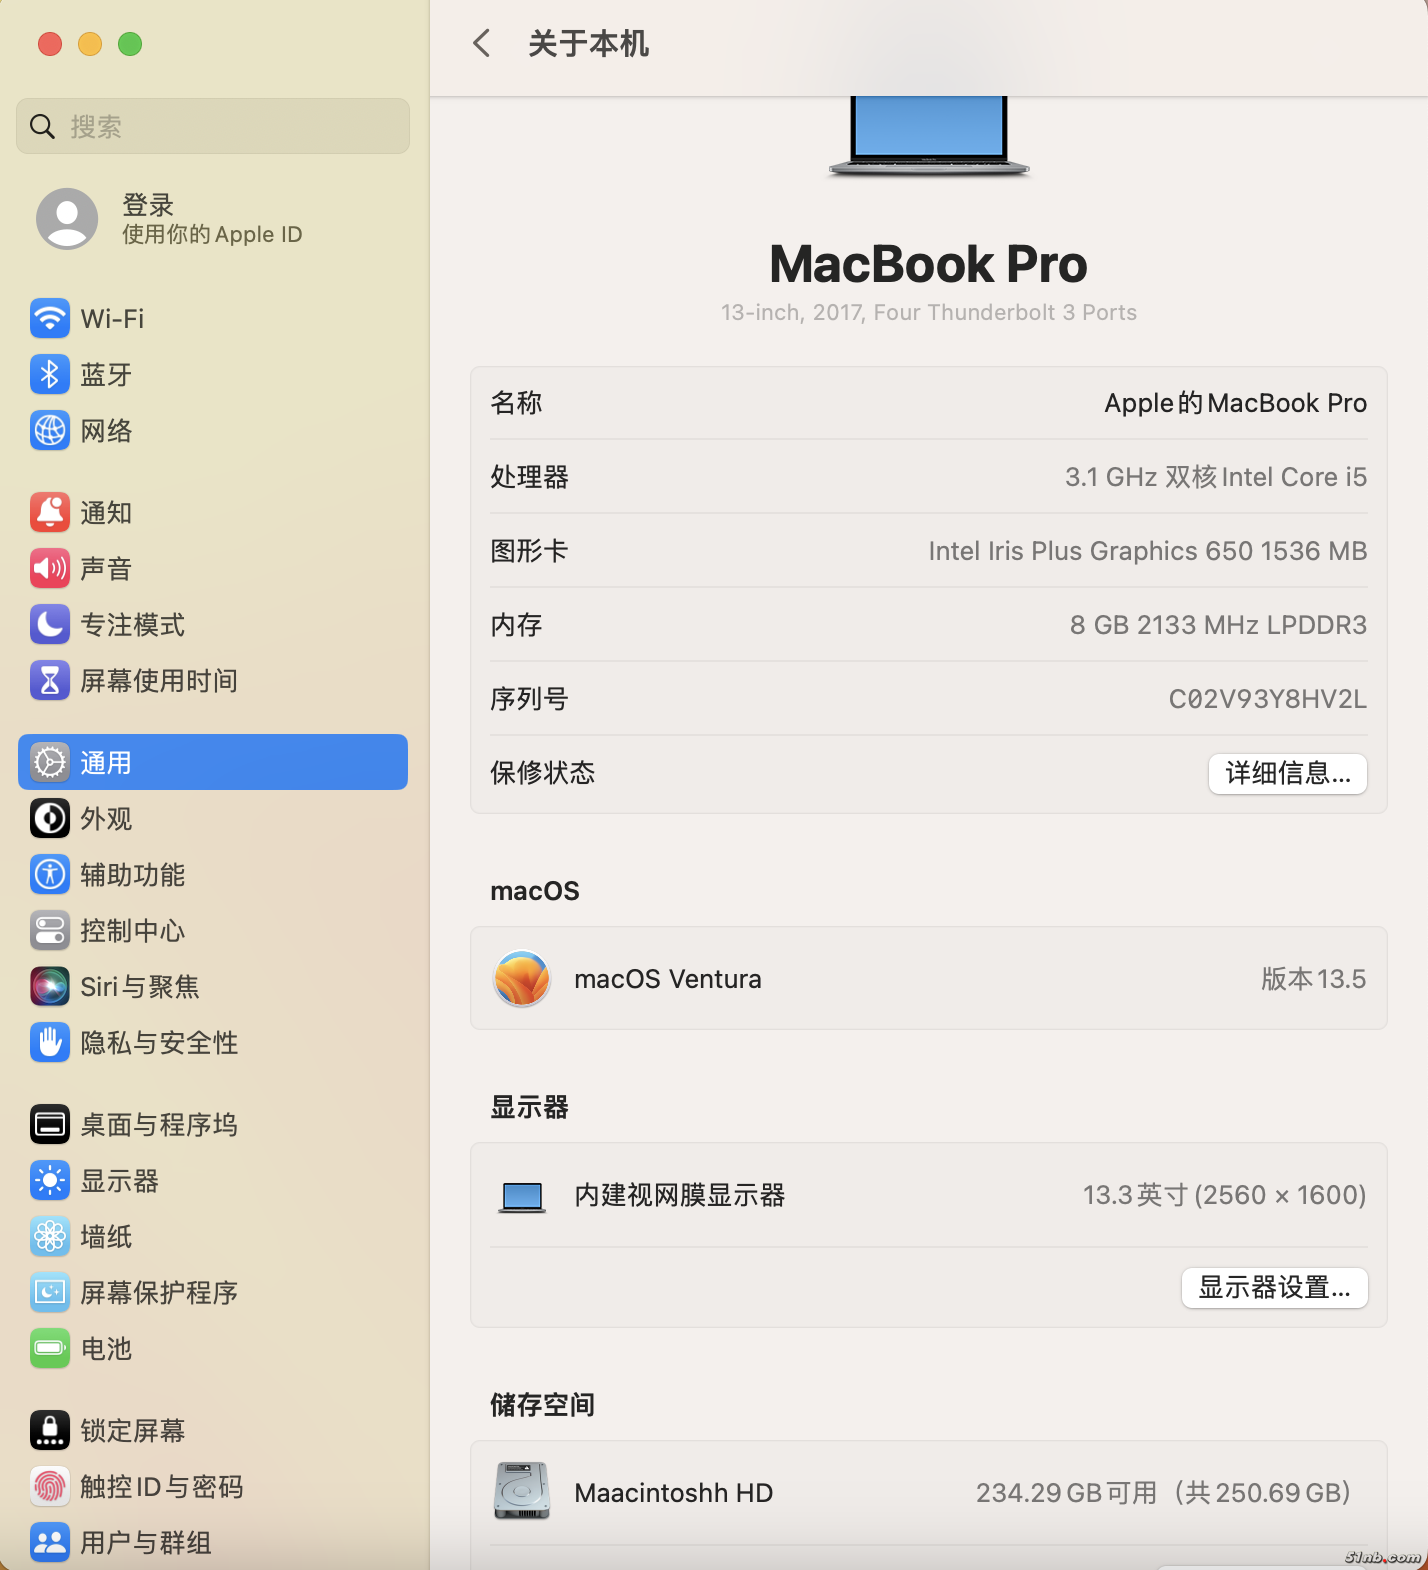This screenshot has width=1428, height=1570.
Task: Click the Sound (声音) speaker icon
Action: 50,569
